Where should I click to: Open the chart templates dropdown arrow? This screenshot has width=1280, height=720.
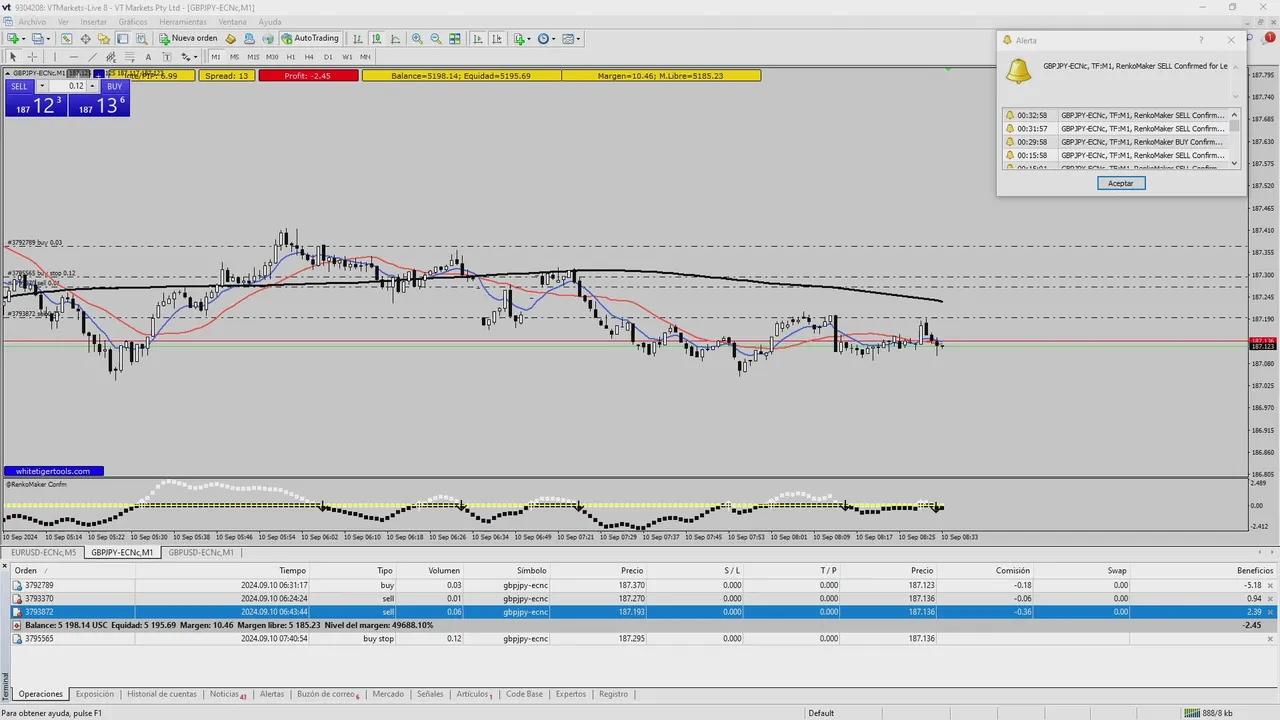[x=579, y=39]
